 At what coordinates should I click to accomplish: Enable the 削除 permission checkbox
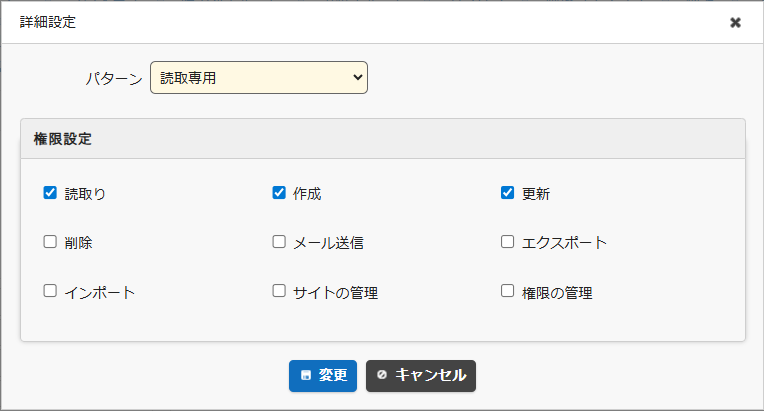point(50,242)
